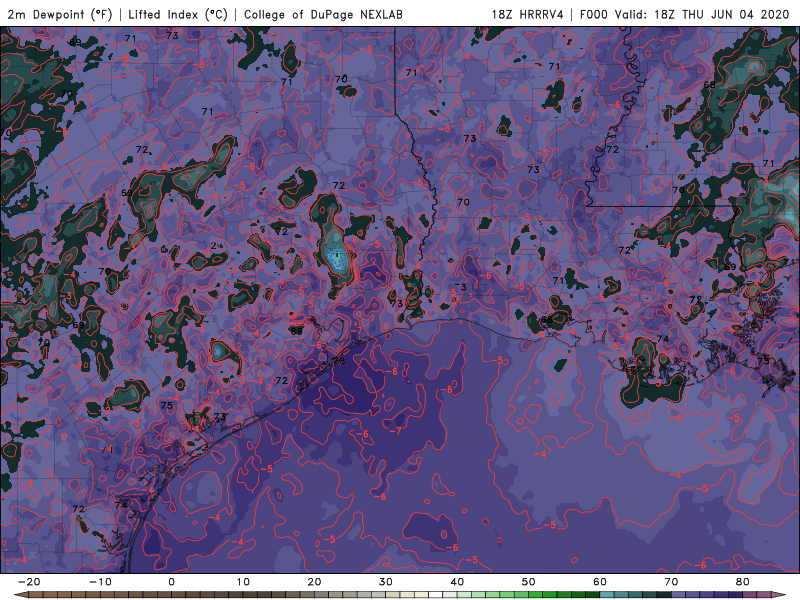Click the 'Lifted Index (°C)' title text

(x=178, y=14)
